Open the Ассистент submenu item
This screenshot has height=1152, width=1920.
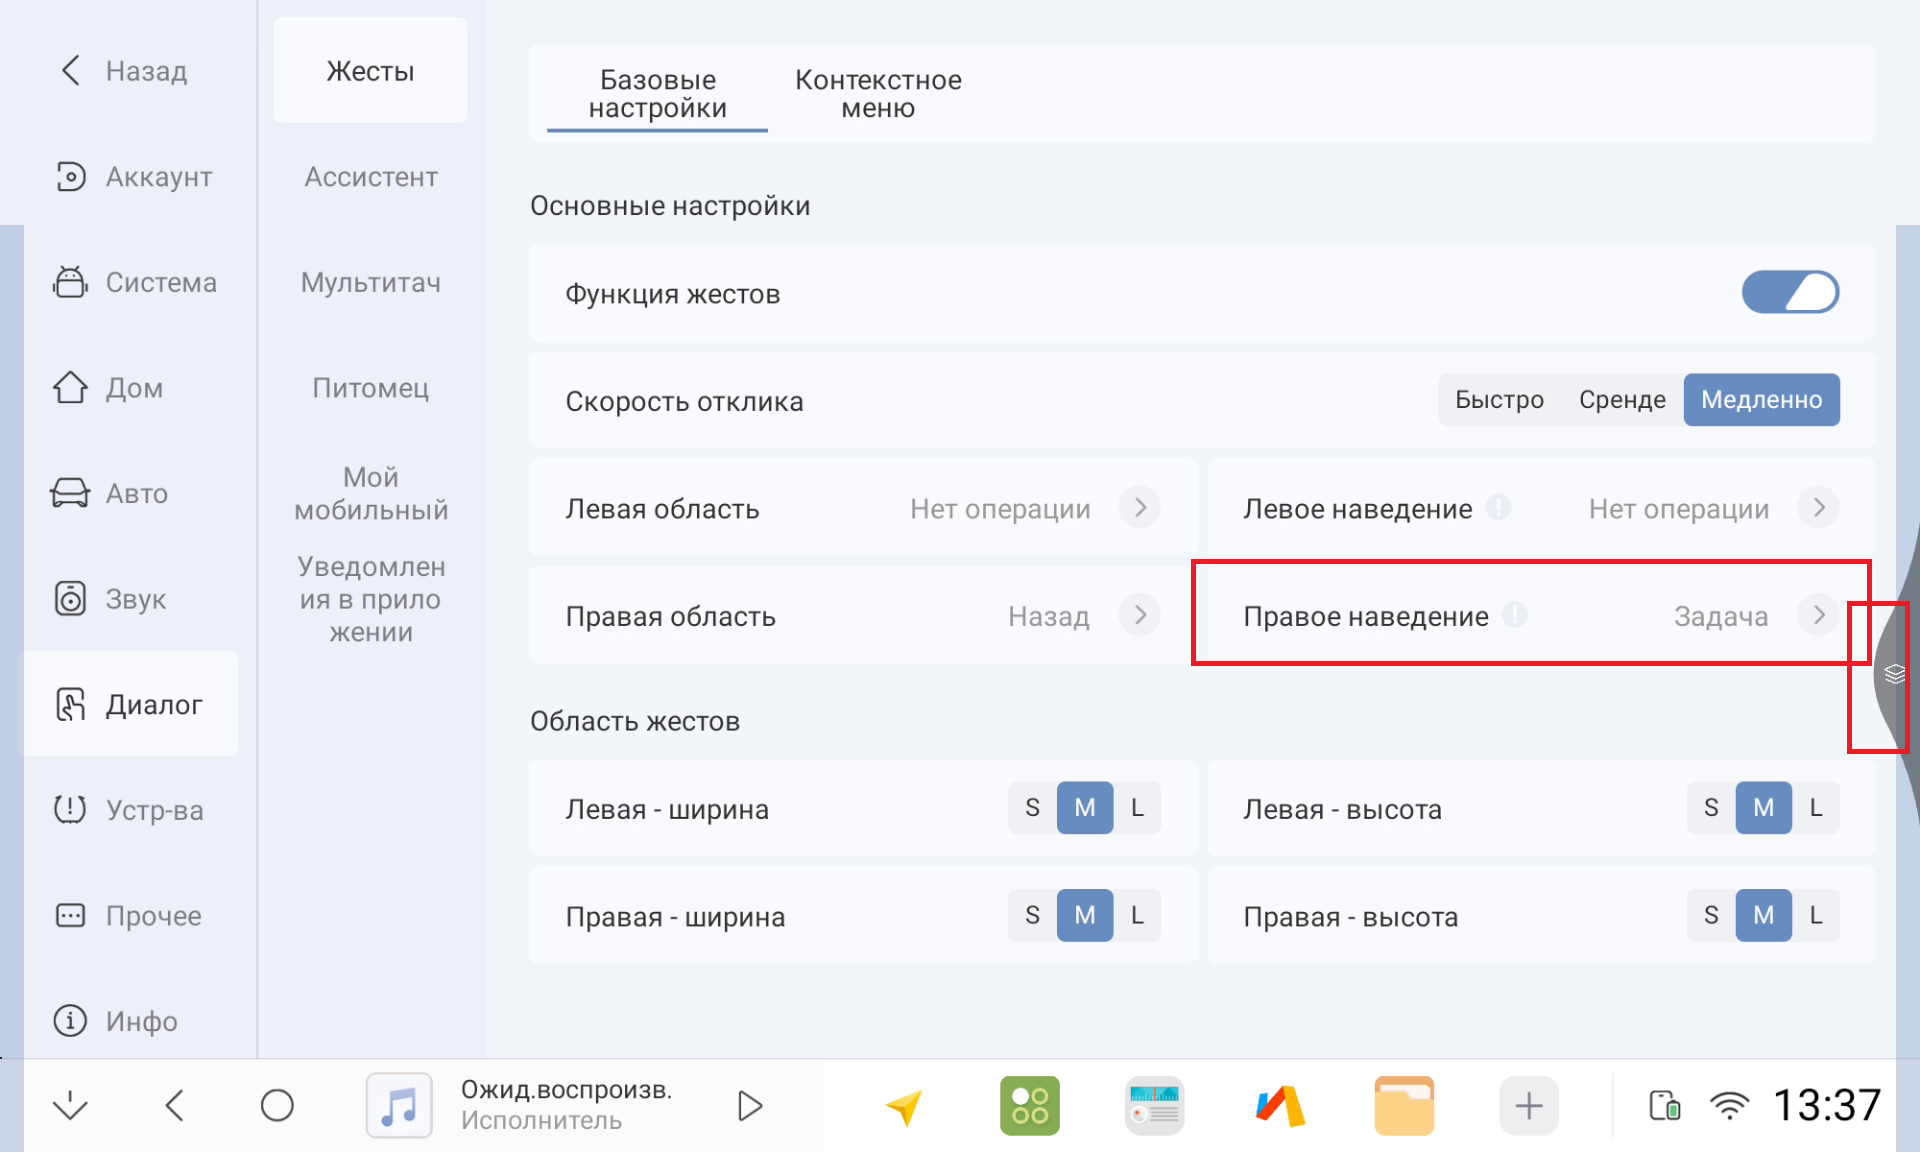[x=370, y=177]
